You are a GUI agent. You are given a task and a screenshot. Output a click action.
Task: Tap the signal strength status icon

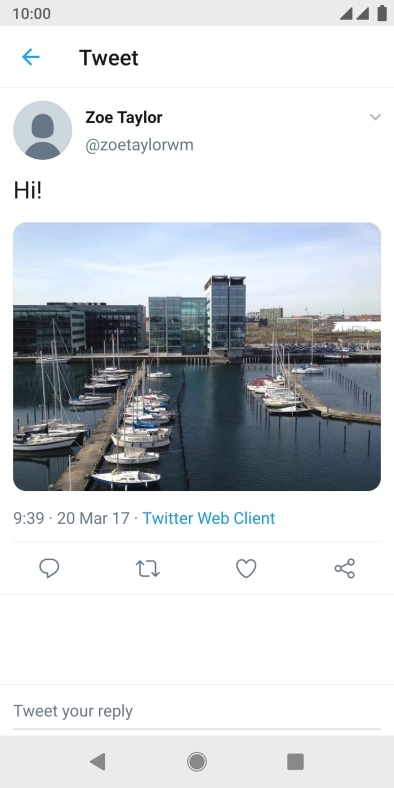pyautogui.click(x=355, y=13)
